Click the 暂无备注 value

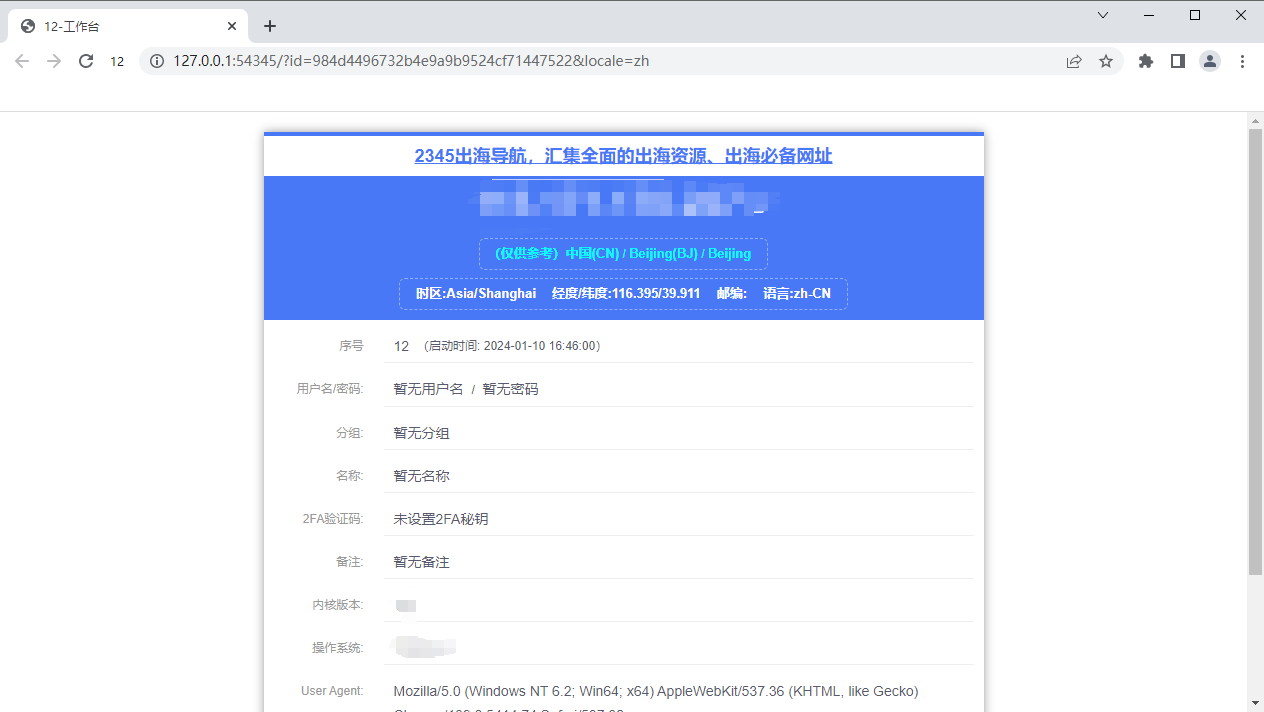pos(421,562)
